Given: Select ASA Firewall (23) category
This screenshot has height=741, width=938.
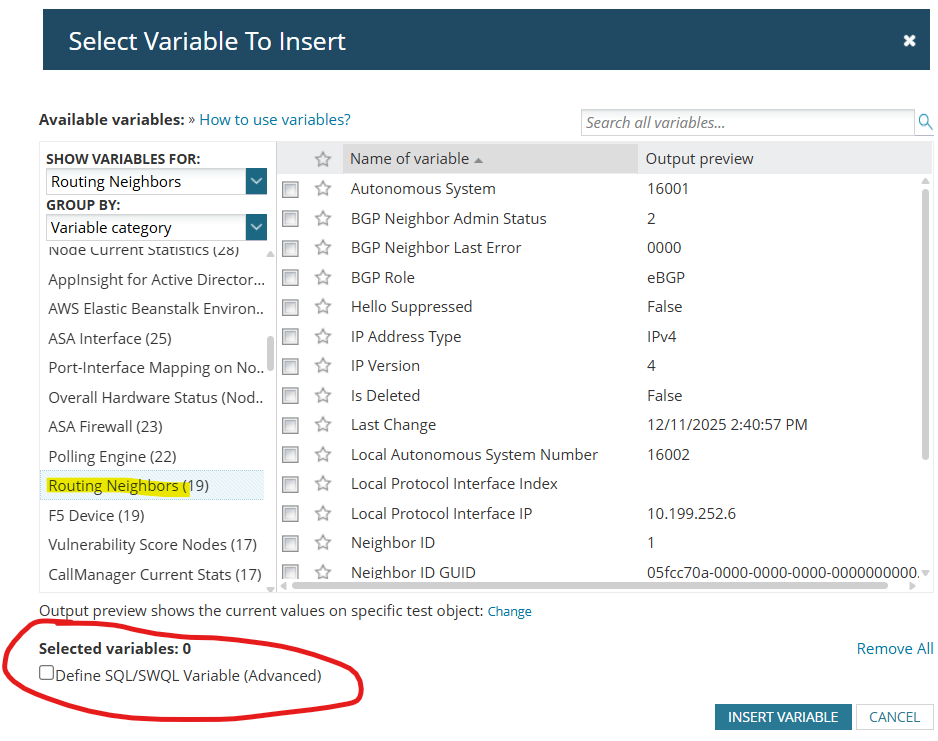Looking at the screenshot, I should 105,426.
